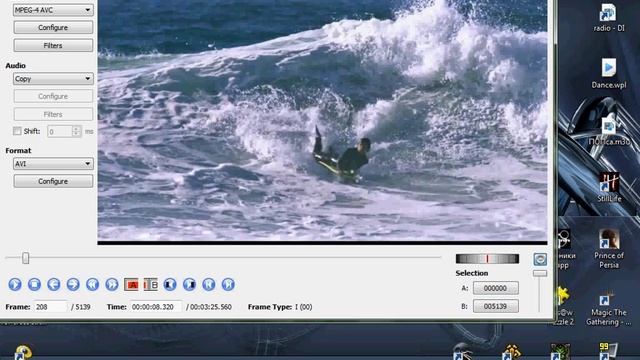The width and height of the screenshot is (640, 360).
Task: Click the 'Audio' section heading
Action: [16, 65]
